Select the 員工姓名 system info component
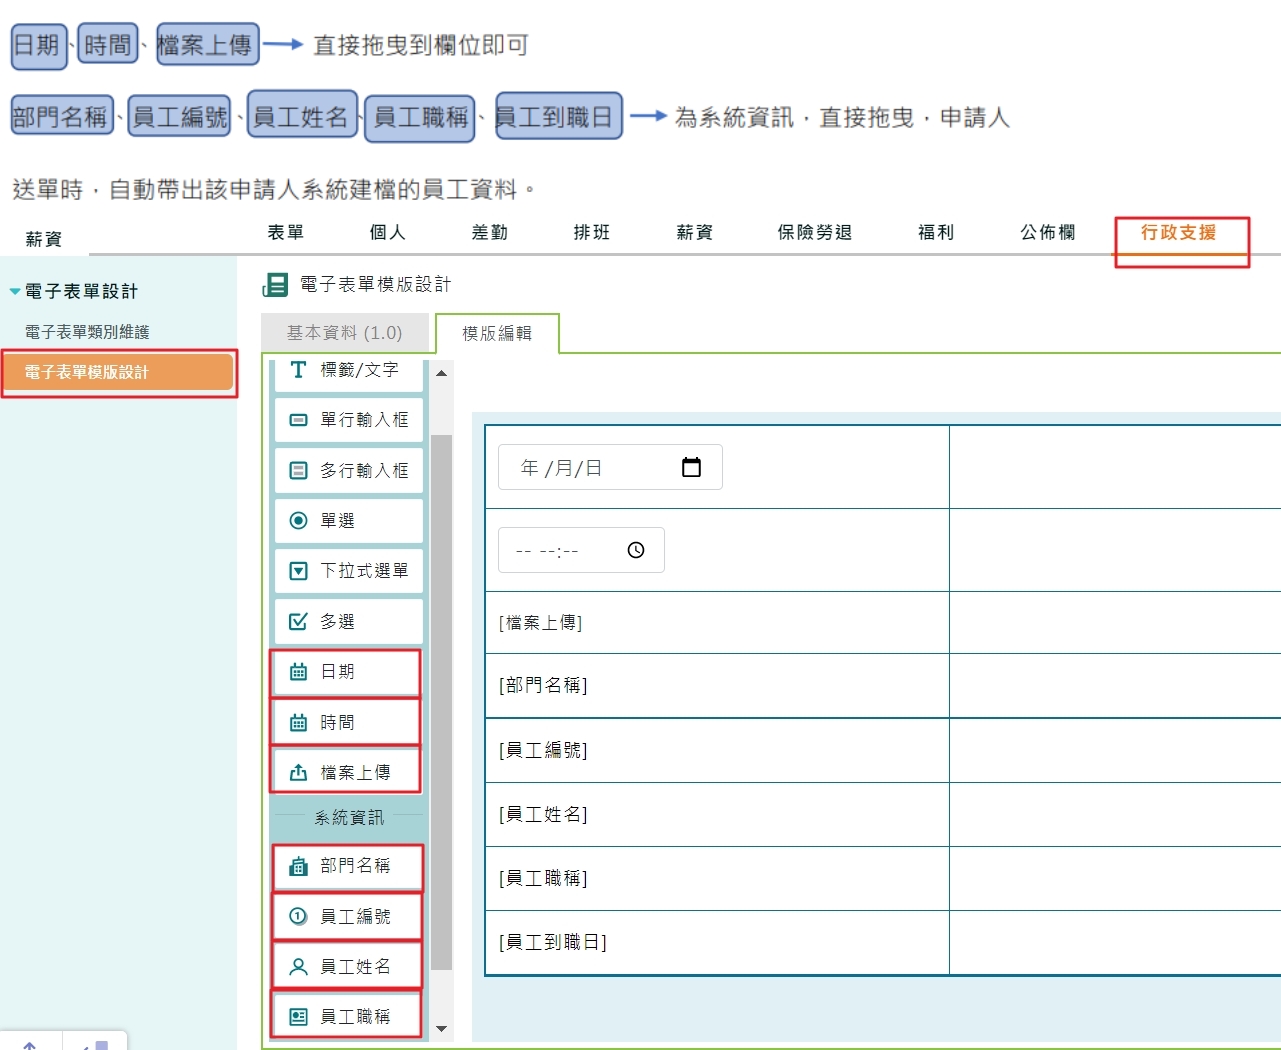1281x1050 pixels. [x=345, y=965]
